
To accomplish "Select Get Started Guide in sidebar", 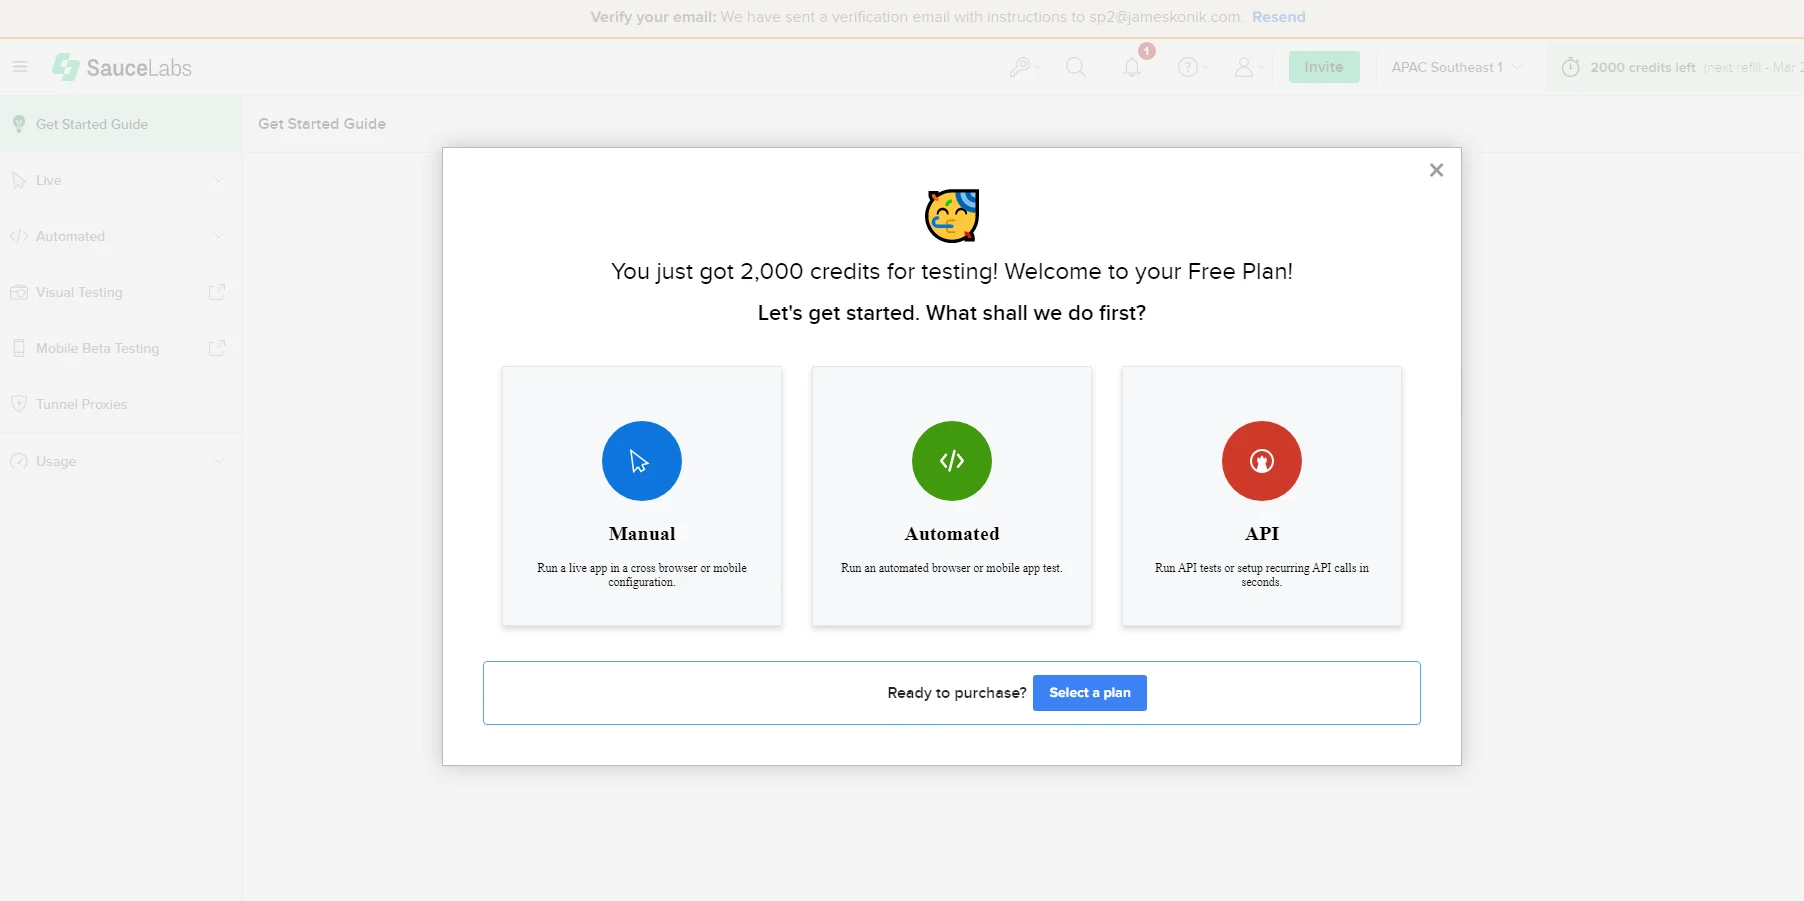I will [121, 124].
